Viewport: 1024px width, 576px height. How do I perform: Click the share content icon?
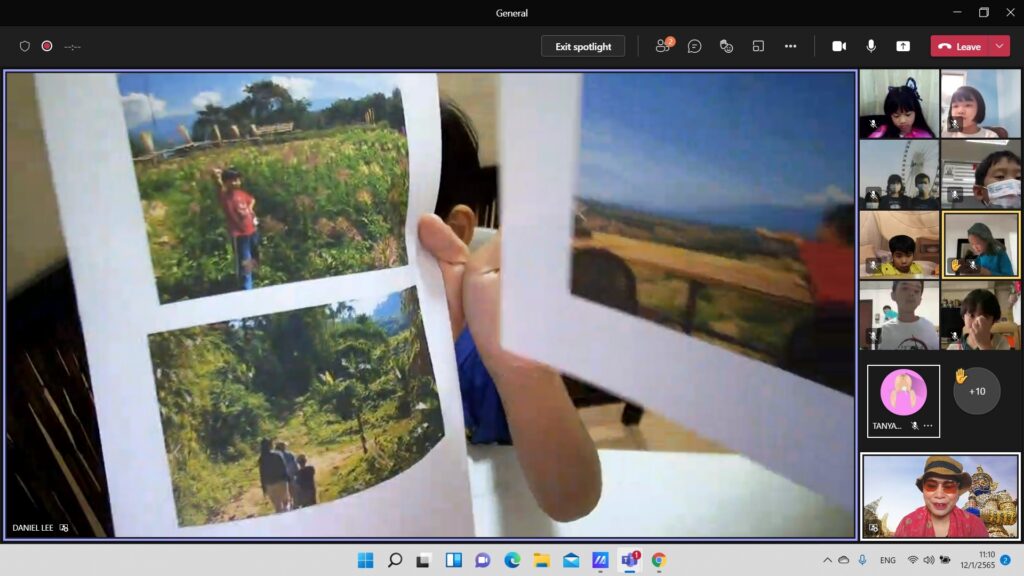pyautogui.click(x=903, y=46)
